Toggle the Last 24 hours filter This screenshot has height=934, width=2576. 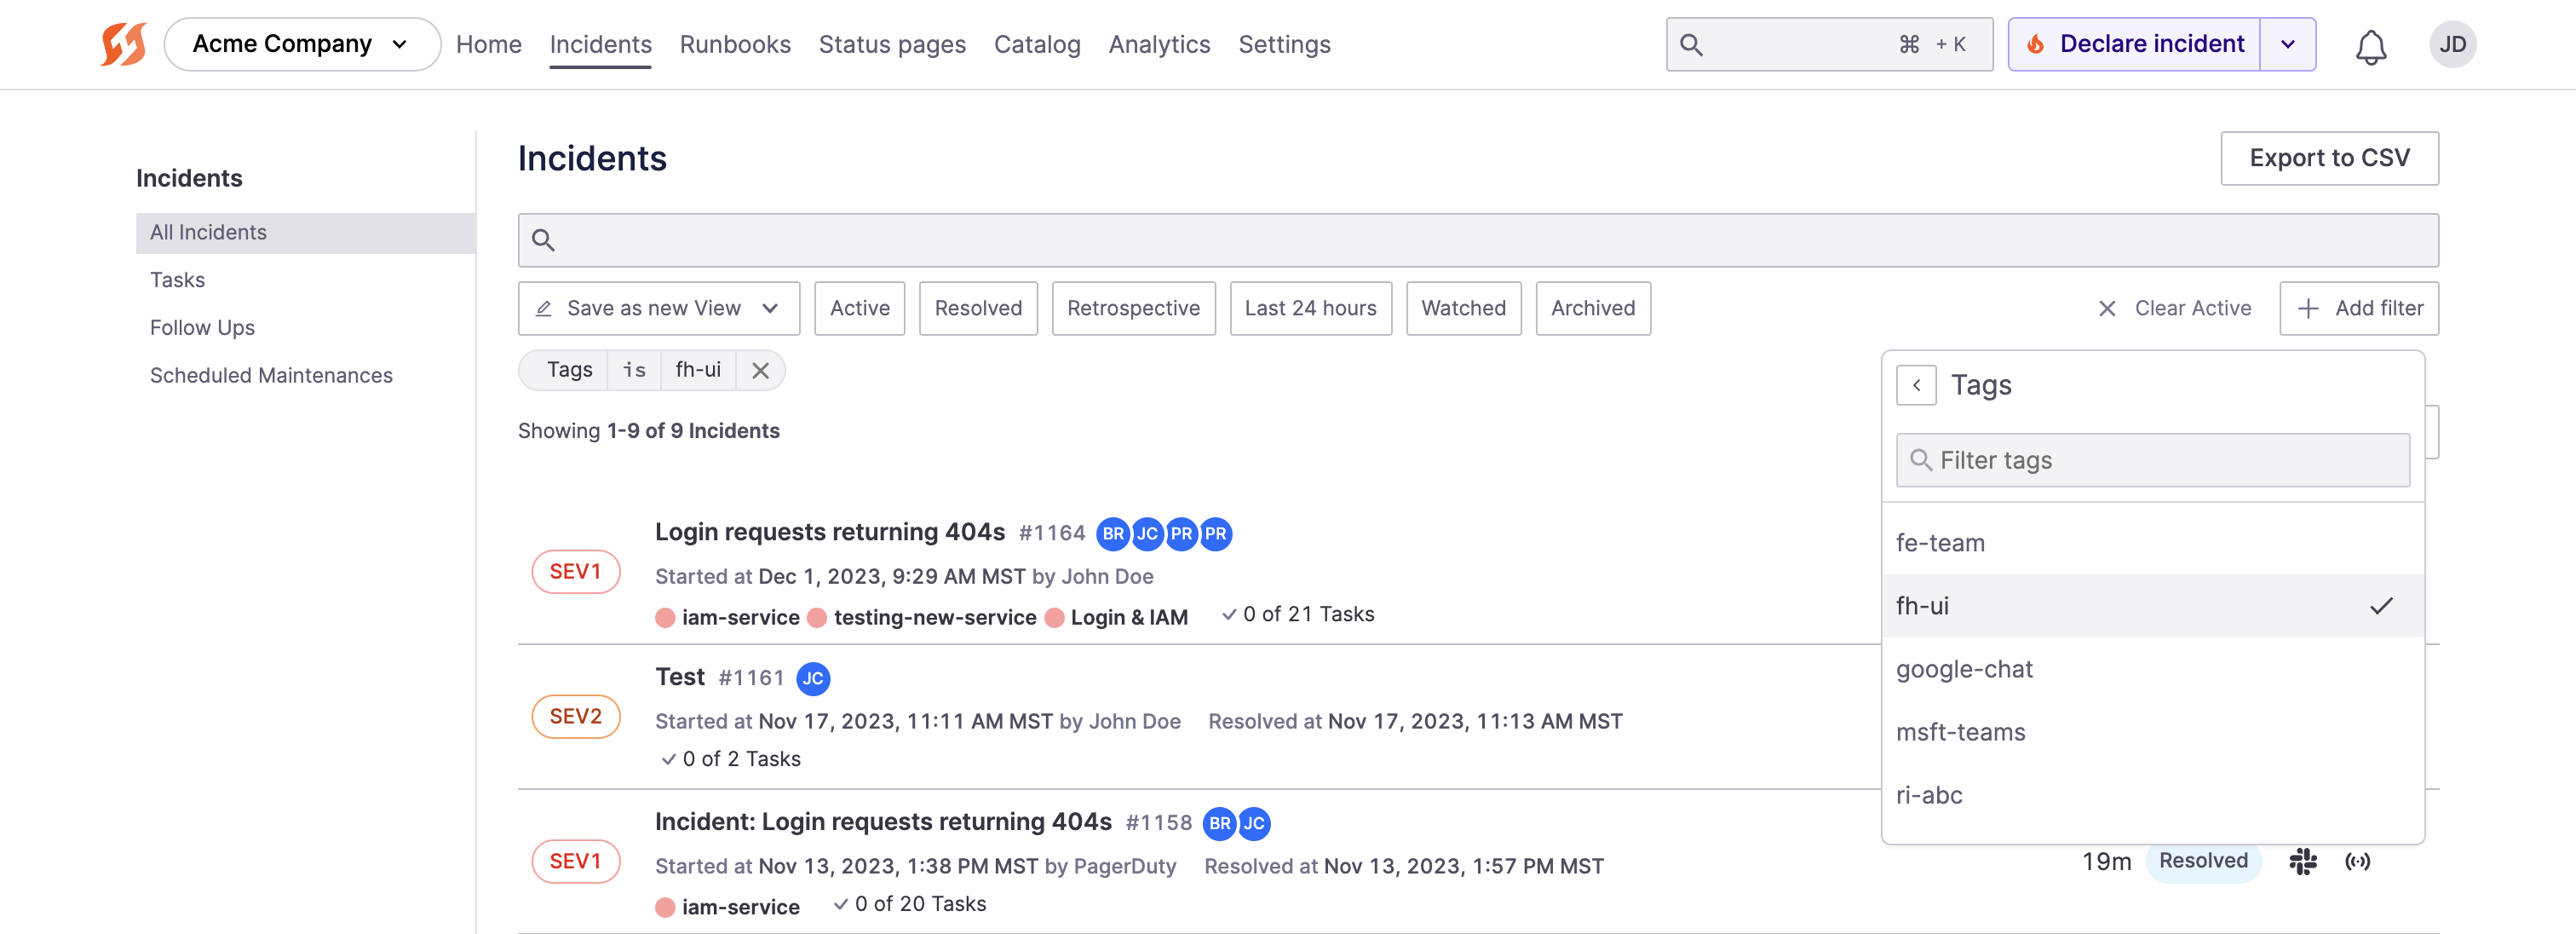pos(1310,309)
